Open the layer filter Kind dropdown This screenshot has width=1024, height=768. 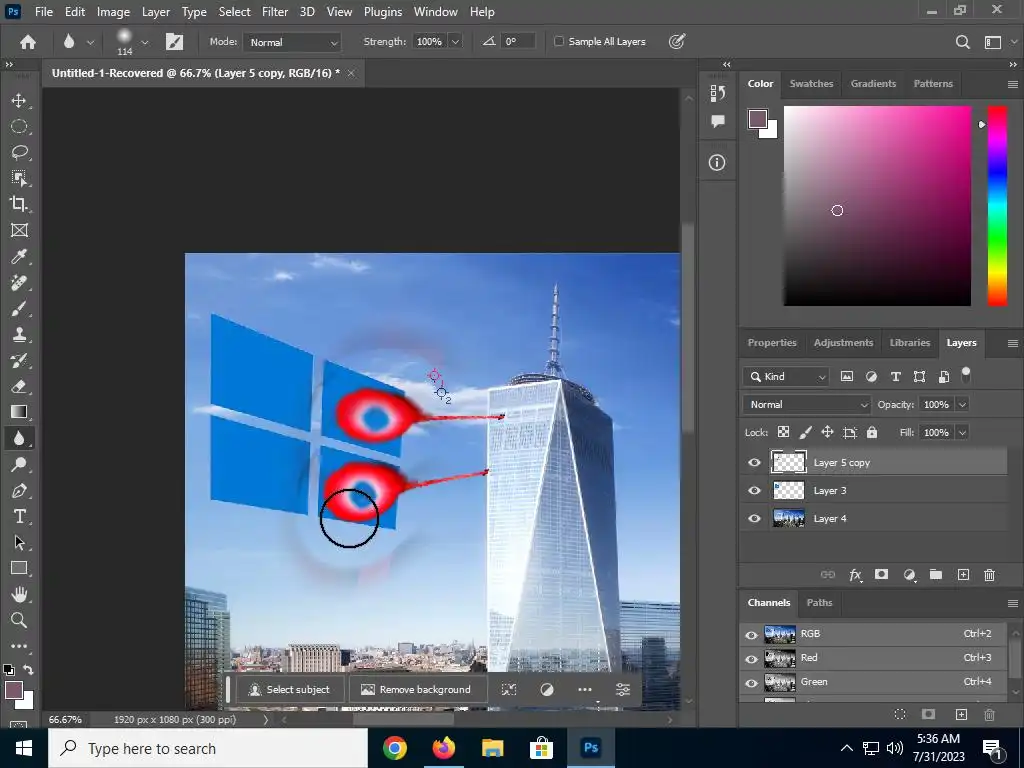tap(786, 377)
